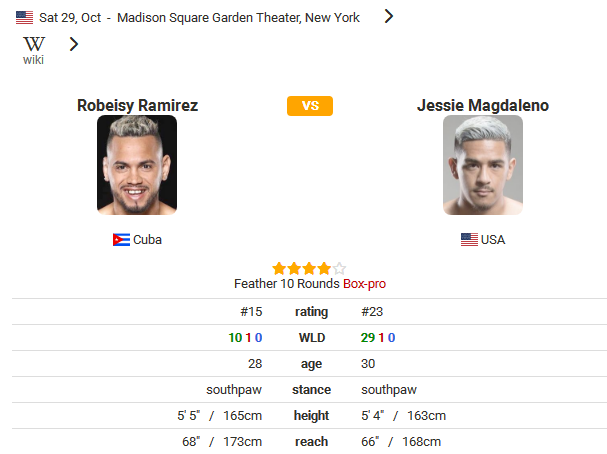Screen dimensions: 607x454
Task: Click the fourth gold rating star
Action: click(324, 268)
